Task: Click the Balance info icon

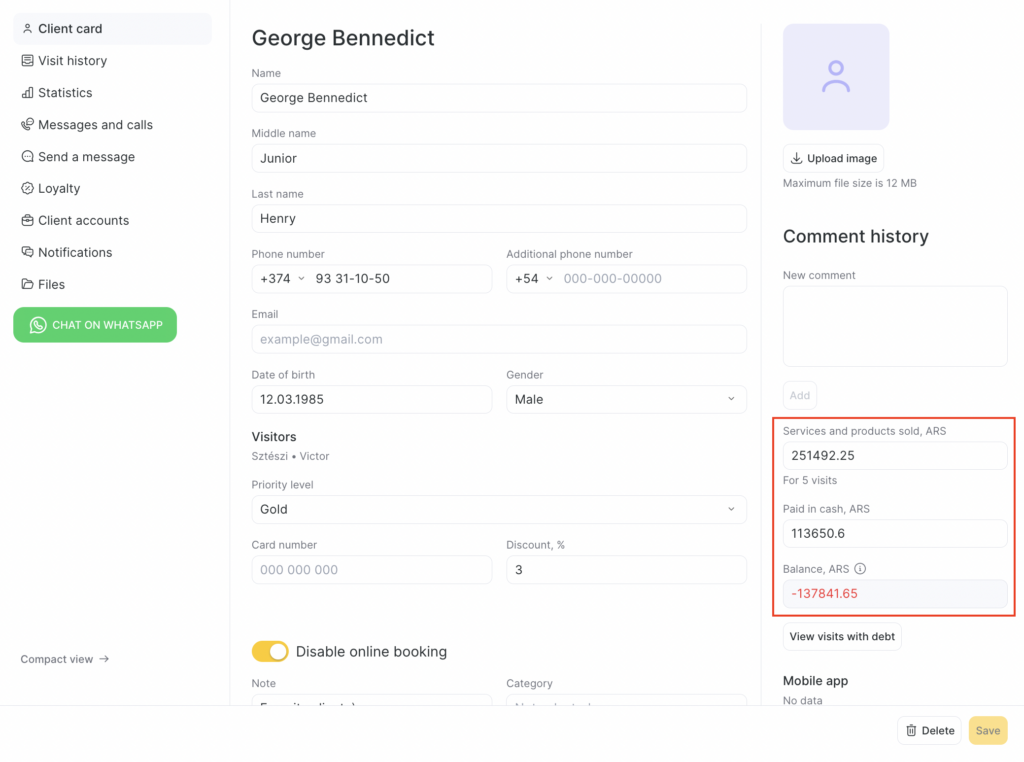Action: 860,569
